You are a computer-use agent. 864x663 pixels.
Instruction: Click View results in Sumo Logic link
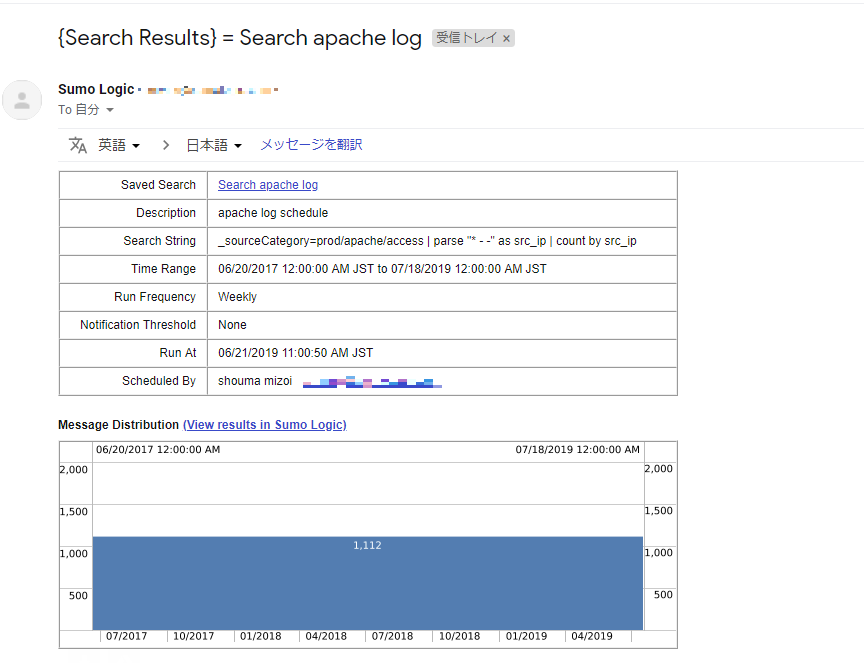point(264,424)
